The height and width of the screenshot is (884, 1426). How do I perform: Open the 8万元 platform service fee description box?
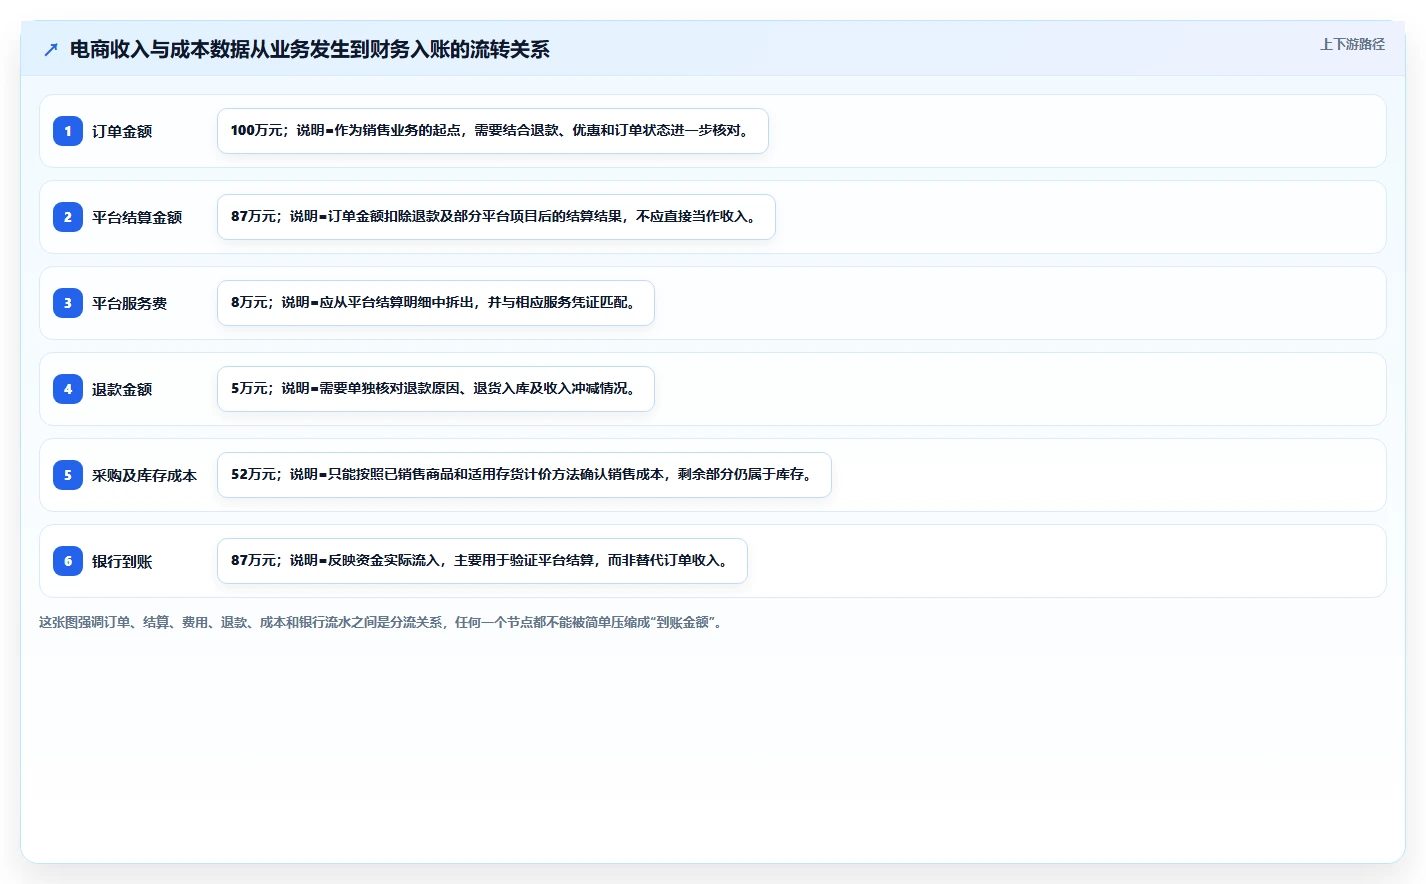point(436,303)
